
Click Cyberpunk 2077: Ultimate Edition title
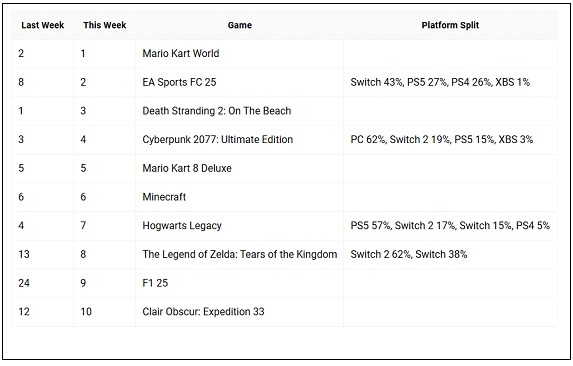coord(218,139)
